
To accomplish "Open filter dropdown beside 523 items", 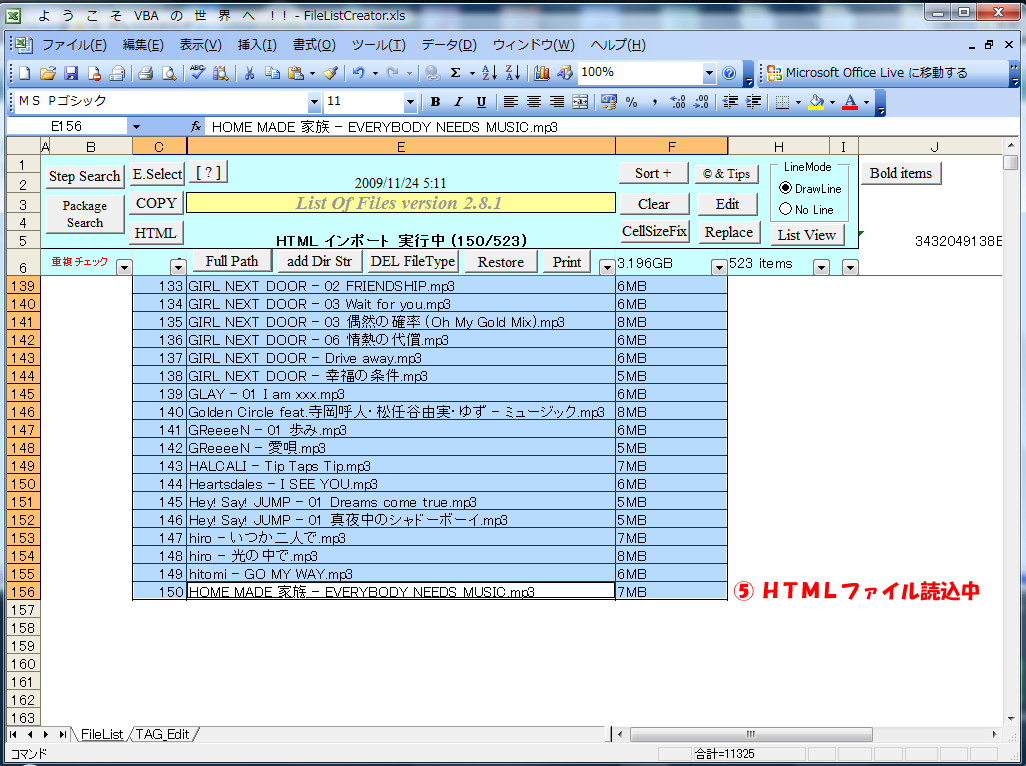I will point(821,267).
